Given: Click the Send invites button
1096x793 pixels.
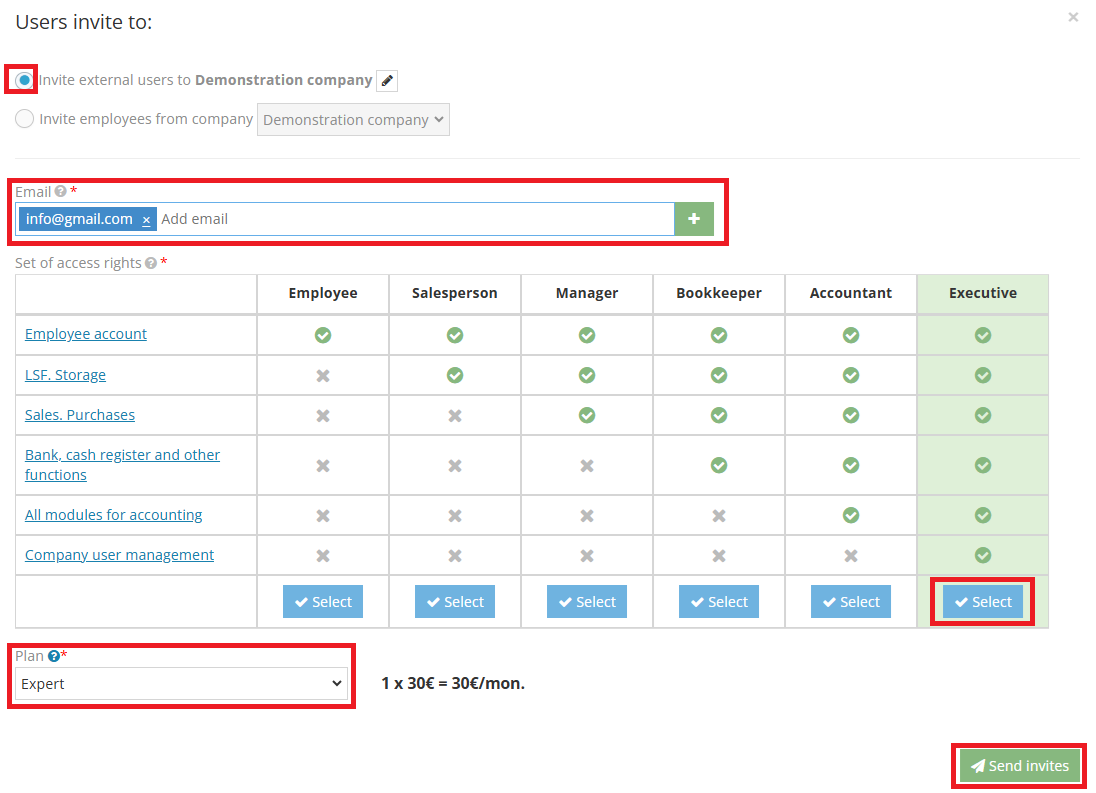Looking at the screenshot, I should coord(1019,765).
